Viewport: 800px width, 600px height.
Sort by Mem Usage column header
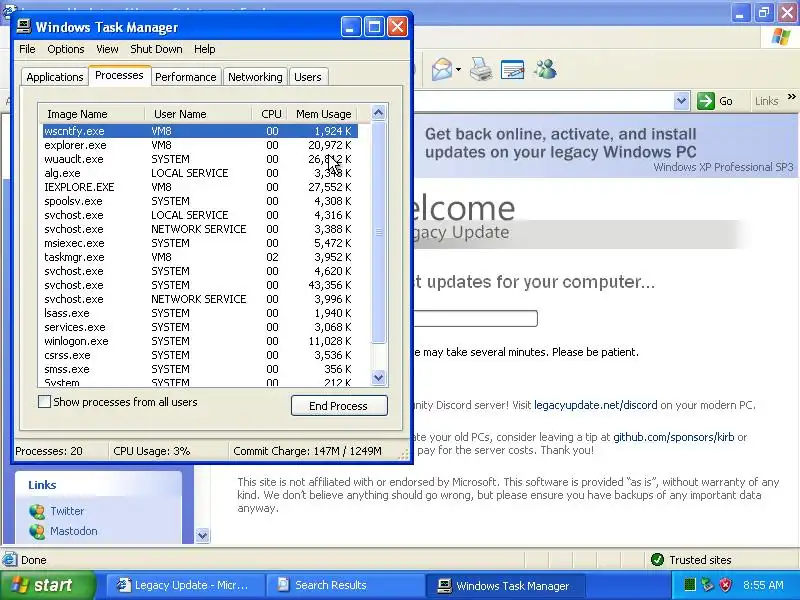click(322, 114)
